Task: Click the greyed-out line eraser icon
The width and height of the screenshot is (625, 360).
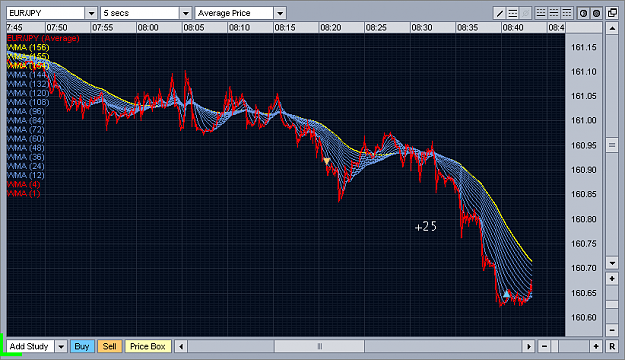Action: point(526,13)
